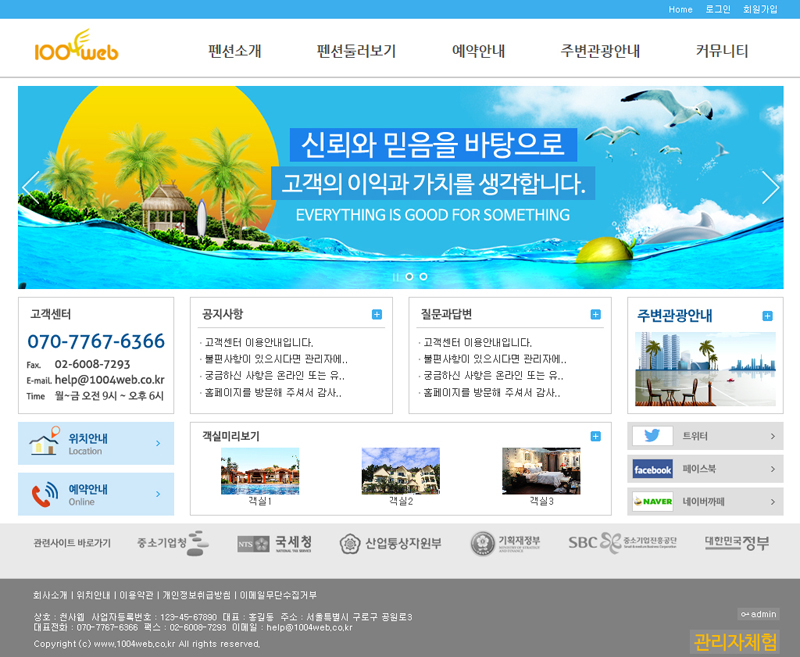Image resolution: width=800 pixels, height=657 pixels.
Task: Open the Facebook (페이스북) link
Action: [x=705, y=469]
